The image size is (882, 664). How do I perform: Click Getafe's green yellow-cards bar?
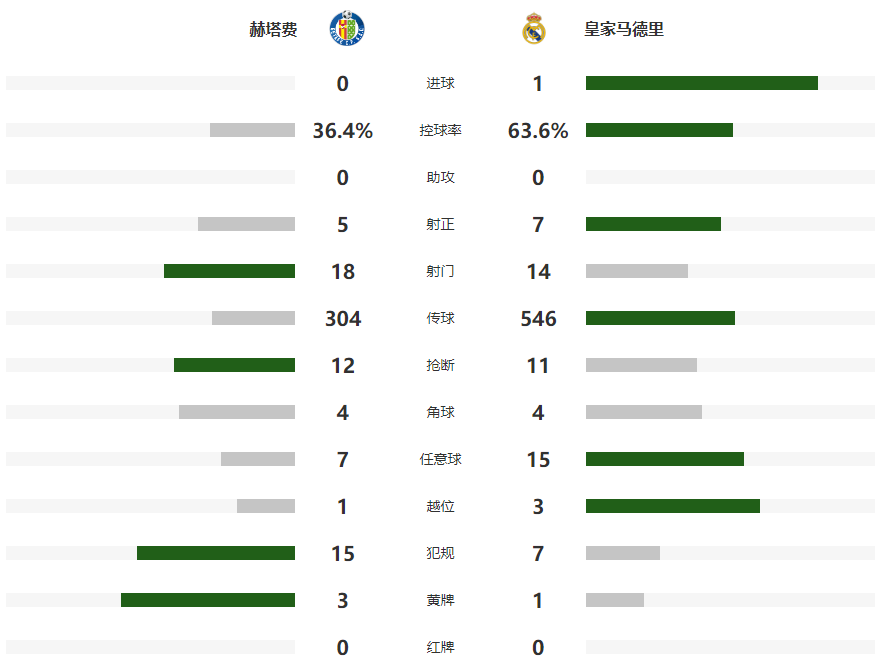208,600
